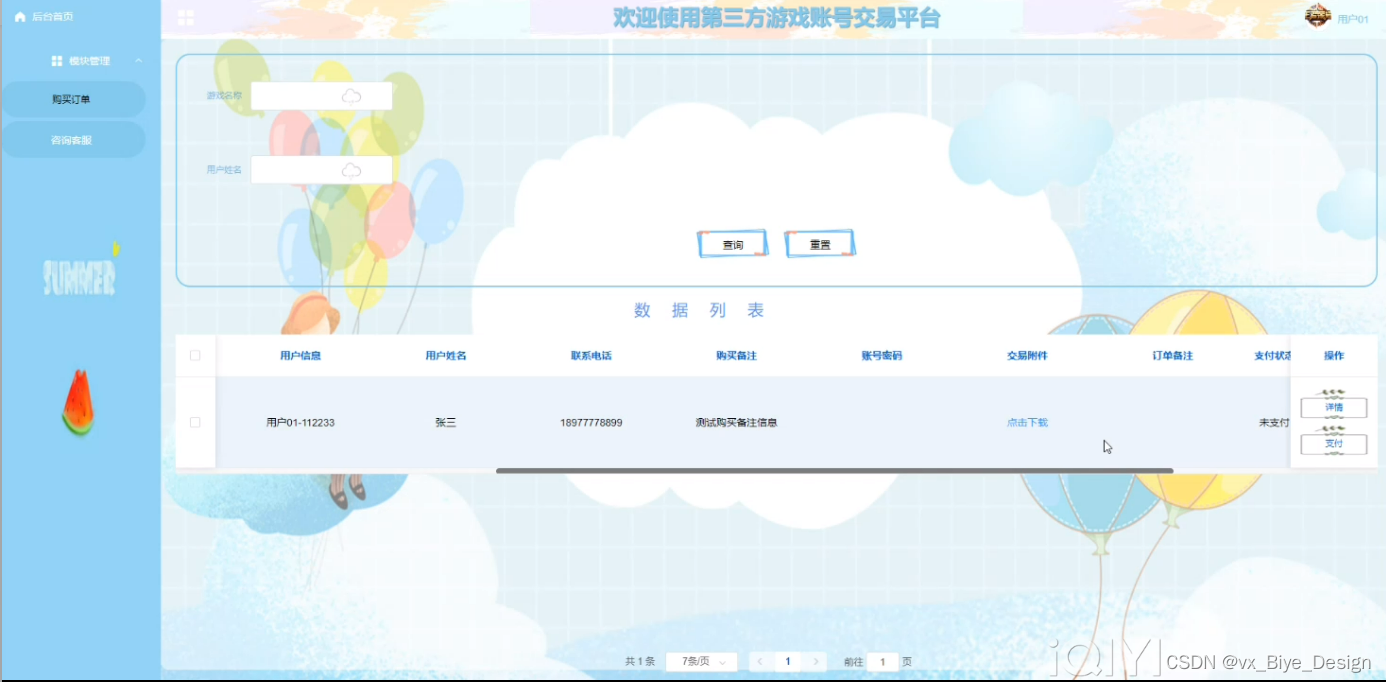Collapse the 模块管理 menu chevron

(139, 61)
